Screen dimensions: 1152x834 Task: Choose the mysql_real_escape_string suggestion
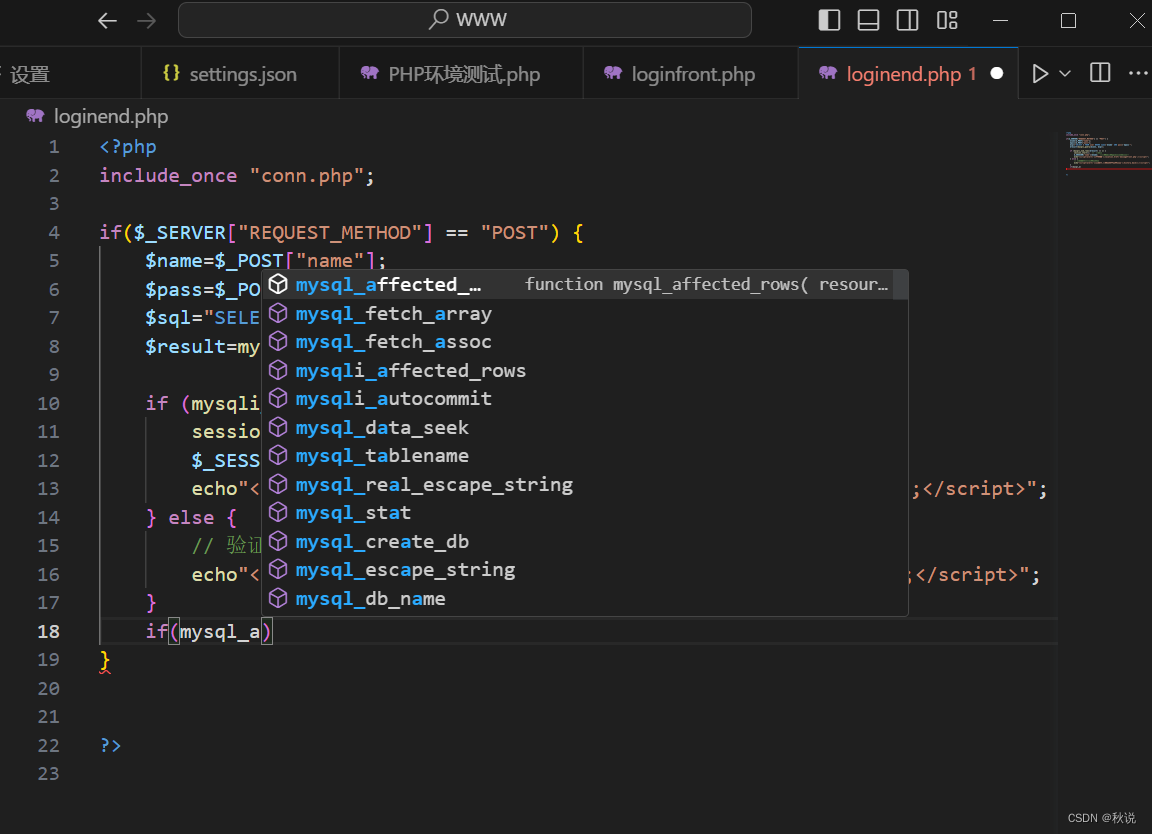[x=585, y=484]
